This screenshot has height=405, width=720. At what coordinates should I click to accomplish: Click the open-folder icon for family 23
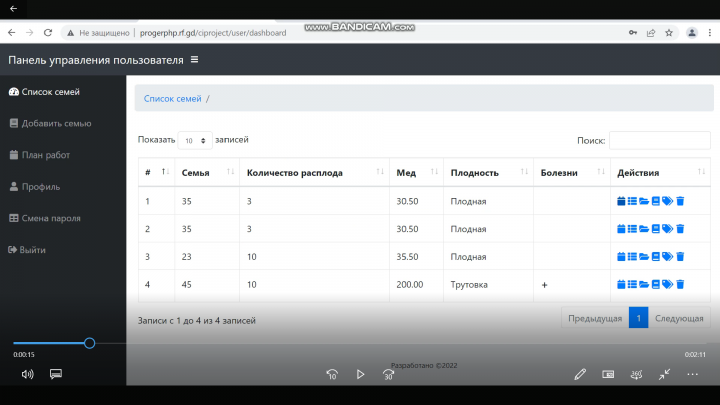pos(644,257)
